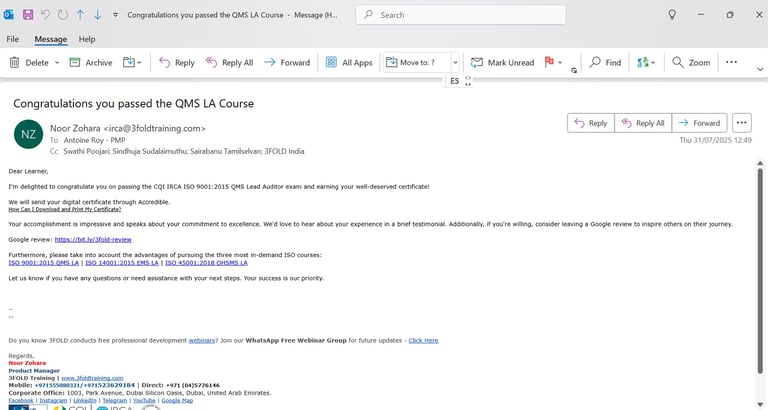Open the bit.ly/3fold-review Google review link
768x410 pixels.
point(93,240)
